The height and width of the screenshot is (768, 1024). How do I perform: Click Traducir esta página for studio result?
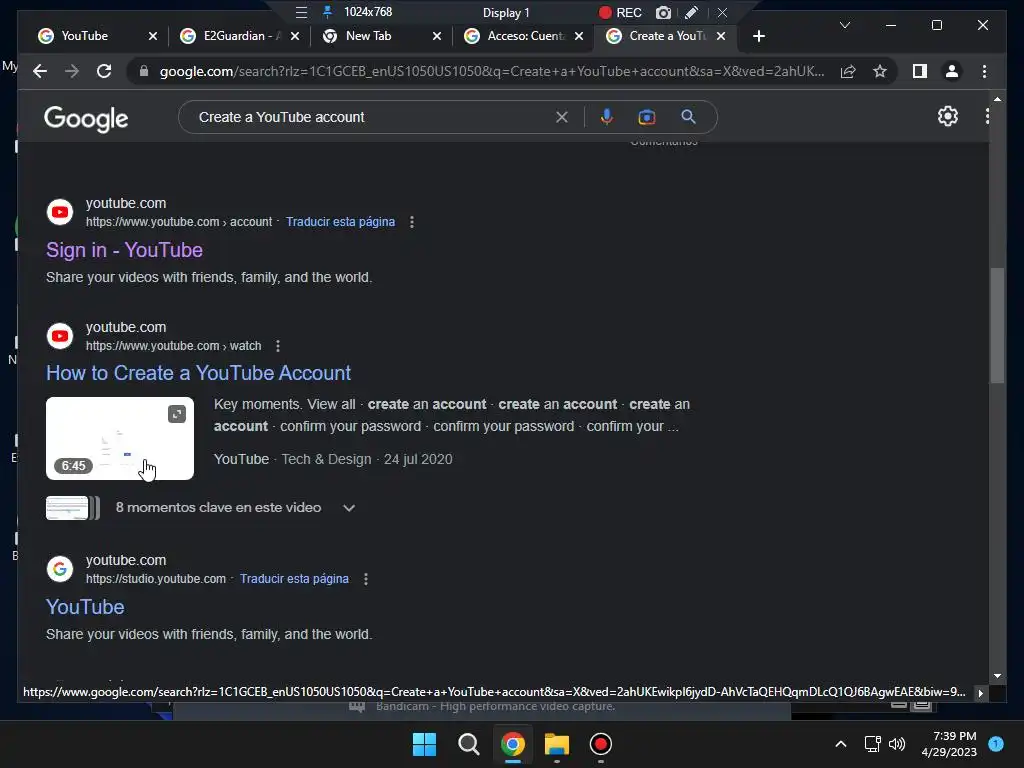[294, 579]
